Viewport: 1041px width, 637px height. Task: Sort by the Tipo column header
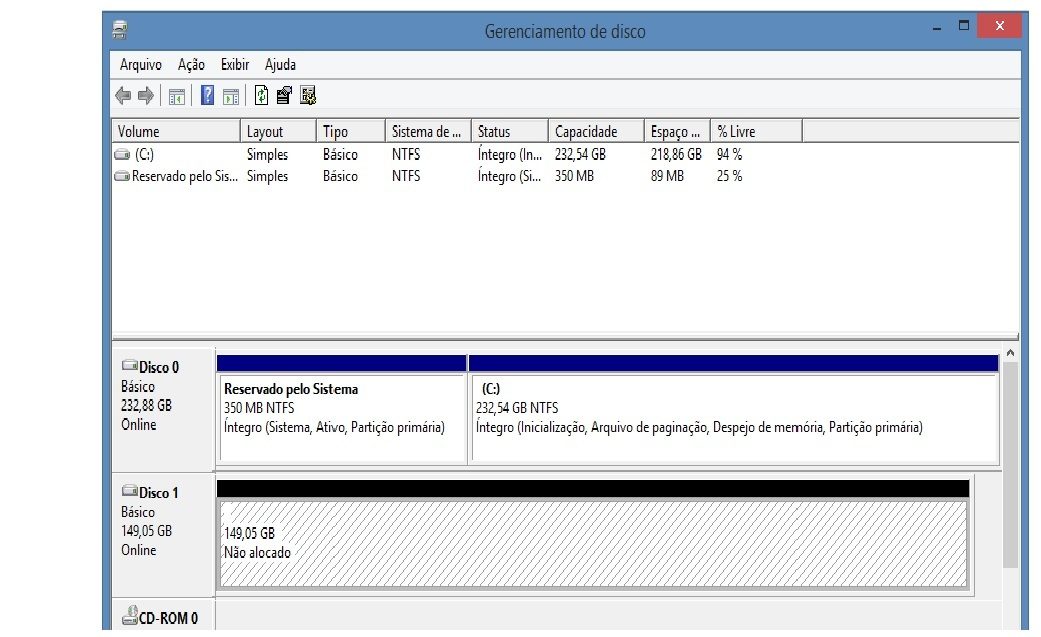click(x=351, y=132)
